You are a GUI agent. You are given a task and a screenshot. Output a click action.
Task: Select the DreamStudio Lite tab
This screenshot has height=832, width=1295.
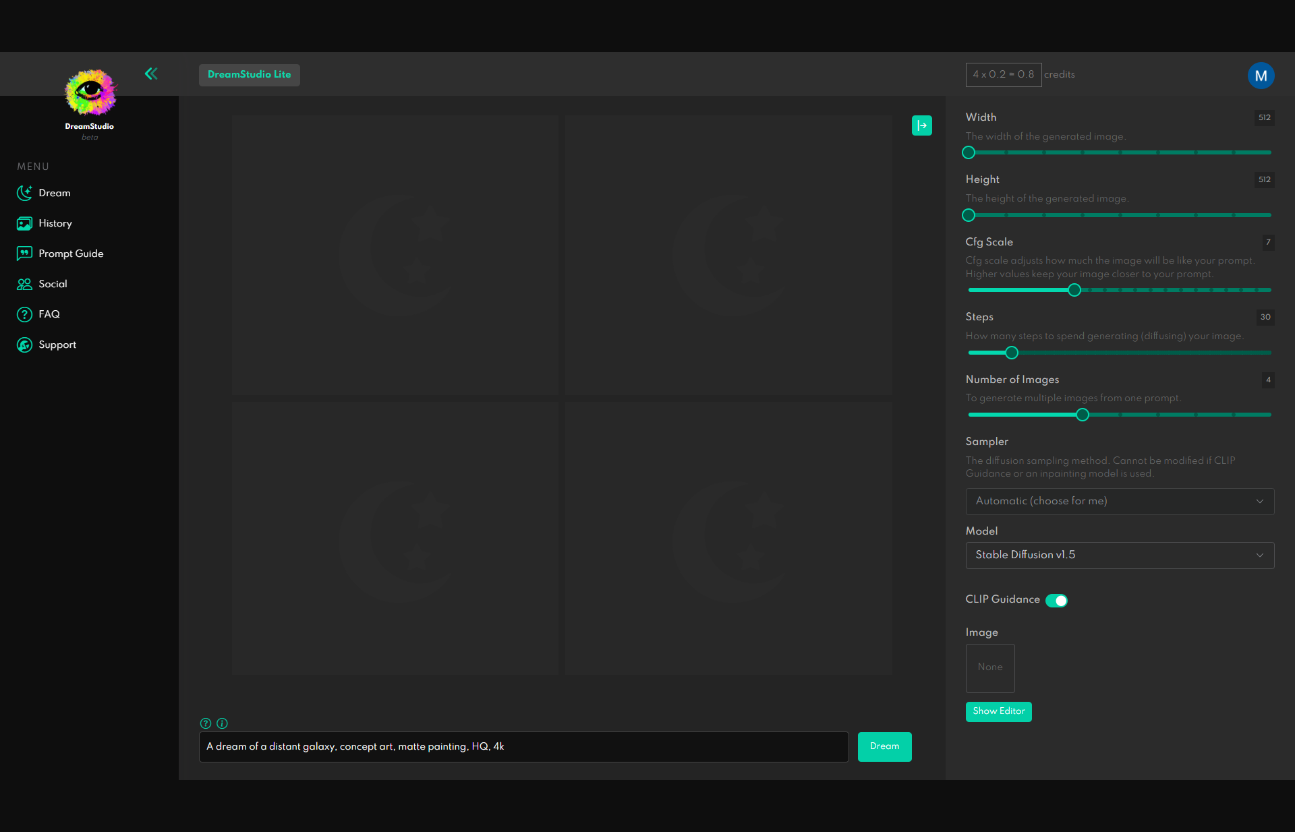(x=249, y=75)
